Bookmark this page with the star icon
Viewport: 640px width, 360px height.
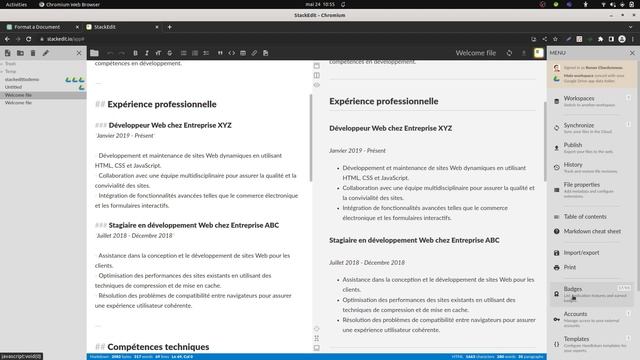pos(556,39)
